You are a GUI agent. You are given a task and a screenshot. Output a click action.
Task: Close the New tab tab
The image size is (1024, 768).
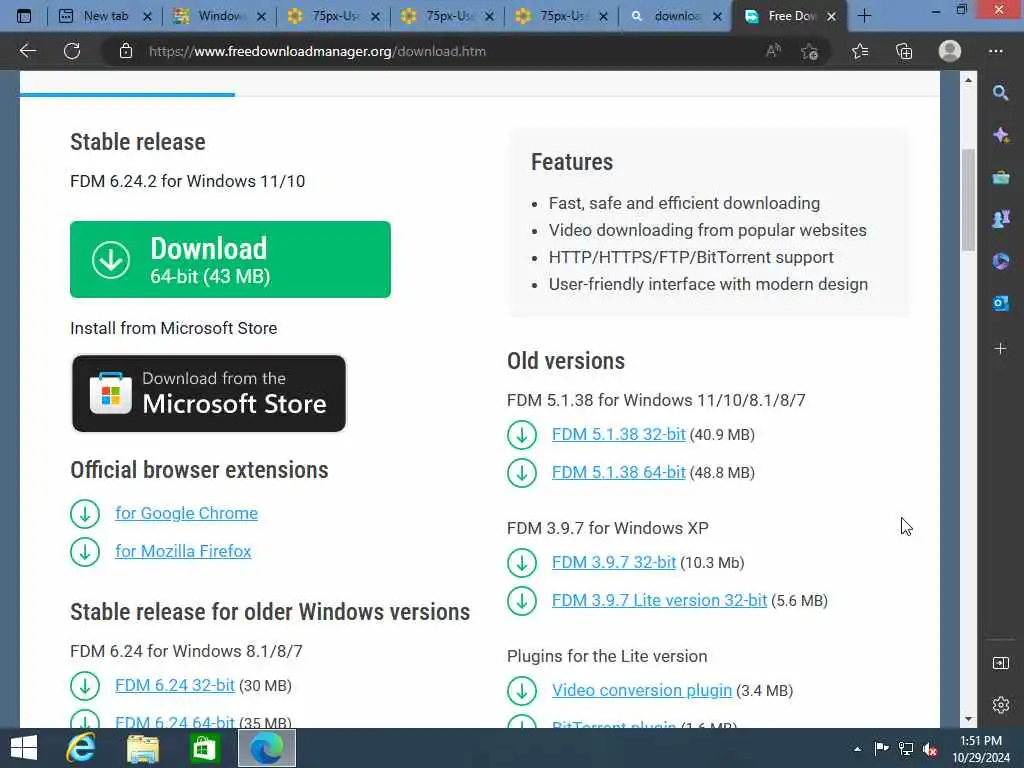[x=147, y=16]
